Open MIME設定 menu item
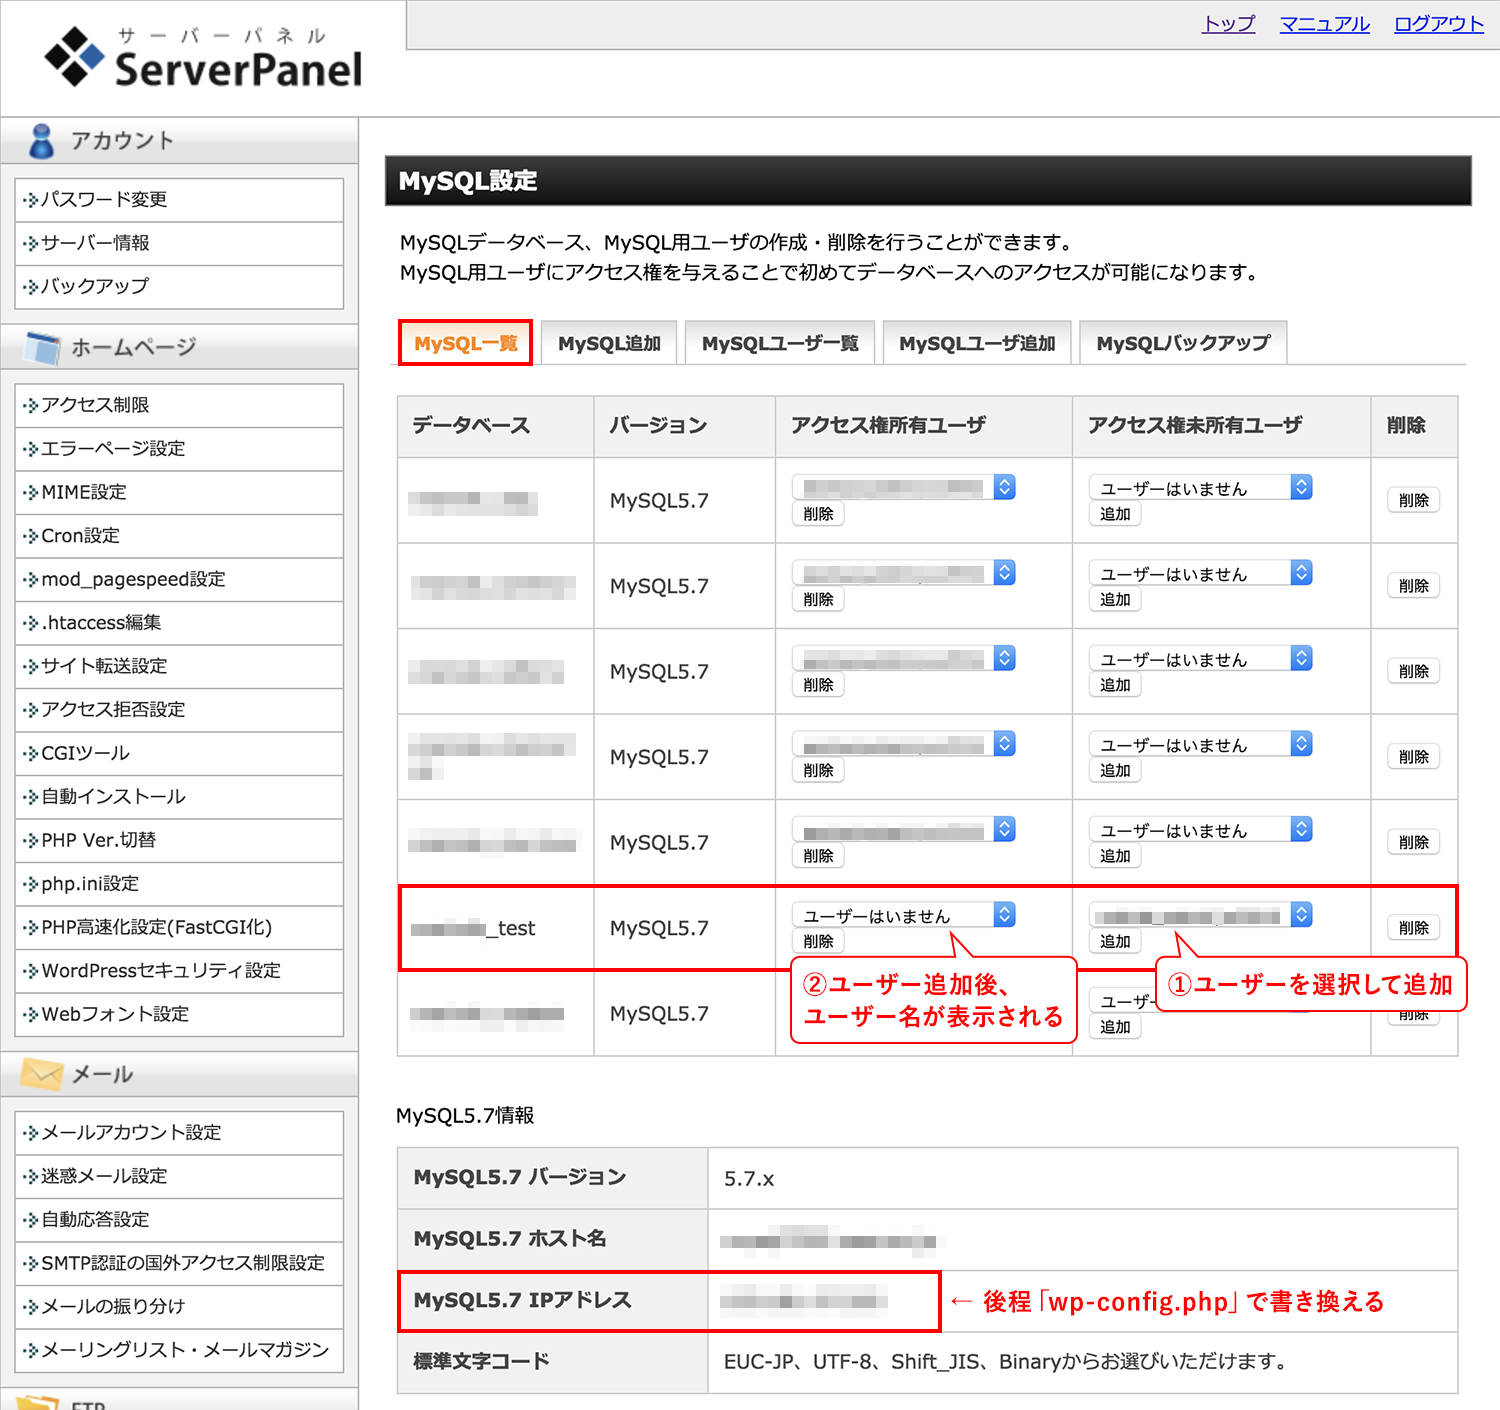The height and width of the screenshot is (1410, 1500). pos(180,492)
